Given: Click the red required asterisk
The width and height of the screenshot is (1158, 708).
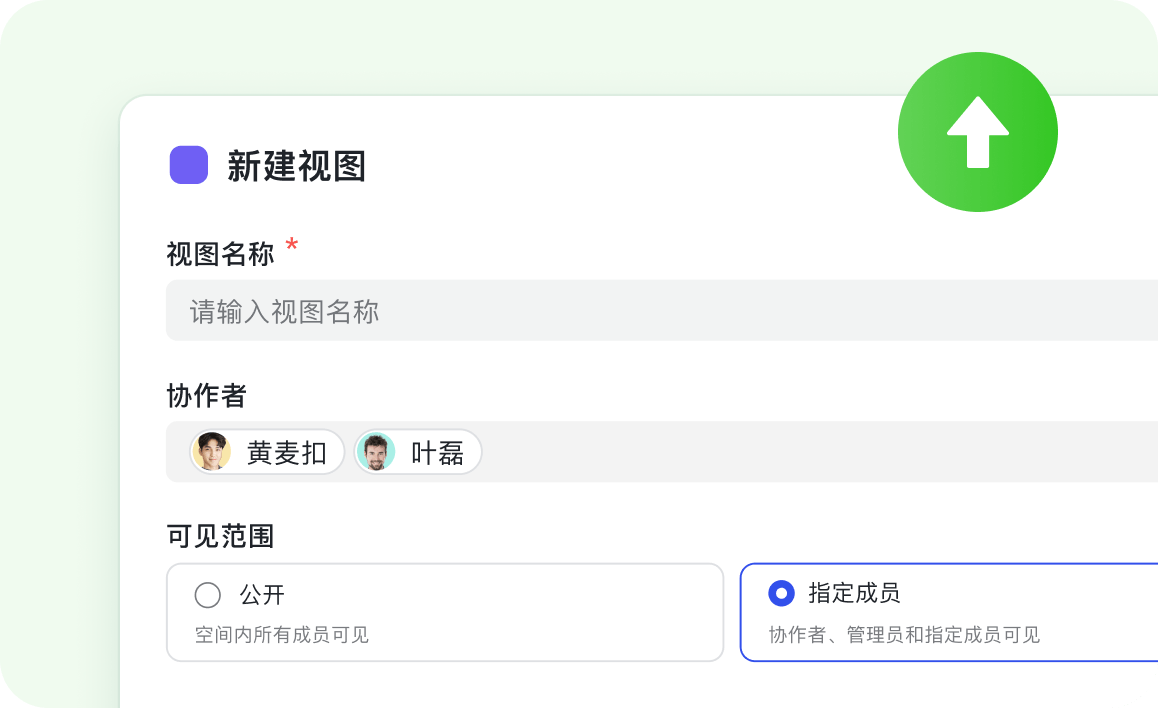Looking at the screenshot, I should [292, 246].
